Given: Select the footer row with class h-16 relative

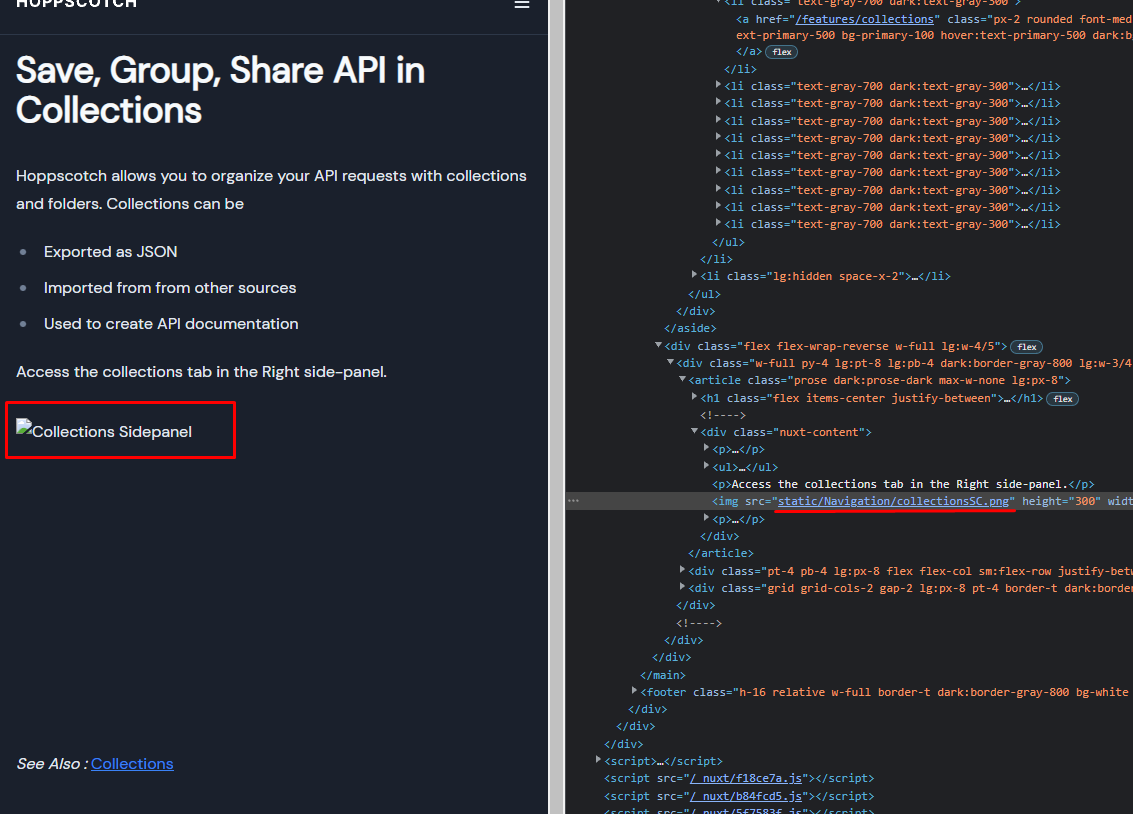Looking at the screenshot, I should click(883, 692).
